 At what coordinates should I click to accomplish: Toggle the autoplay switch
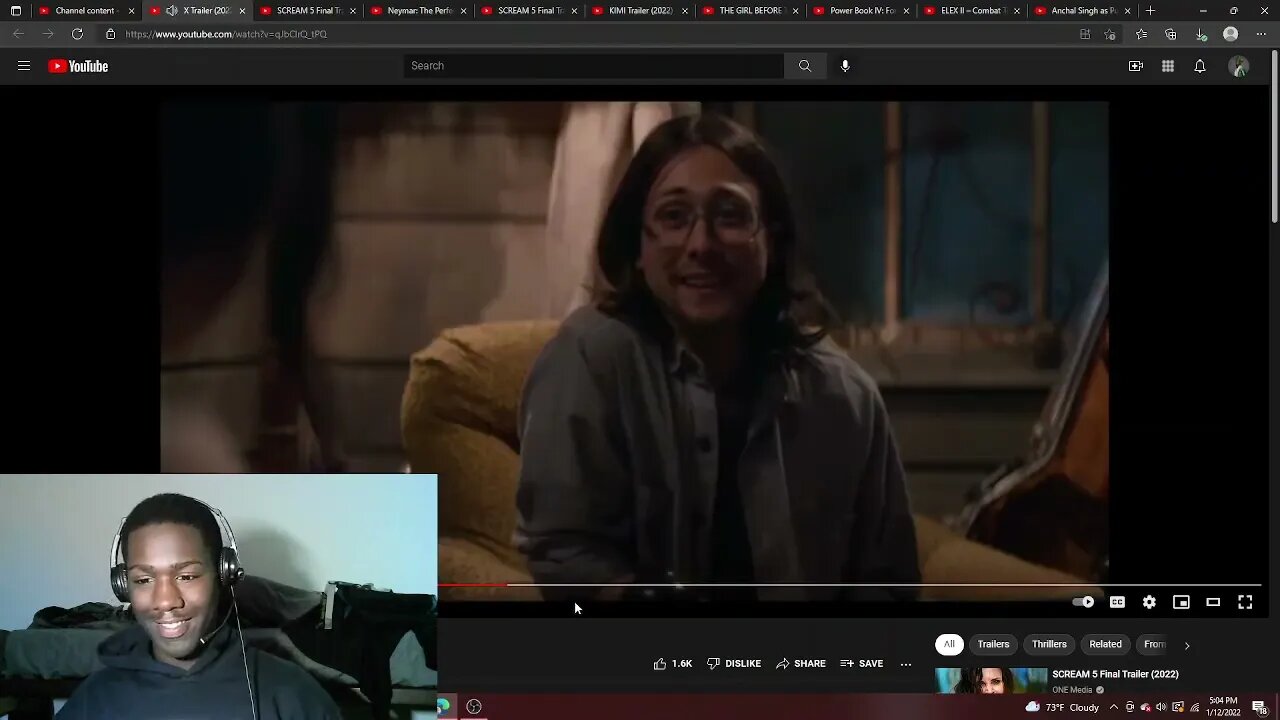(1083, 602)
